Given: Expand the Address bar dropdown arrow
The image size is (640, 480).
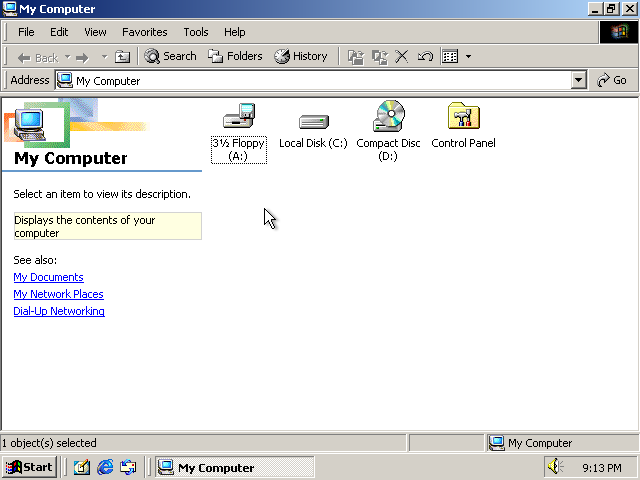Looking at the screenshot, I should click(x=578, y=80).
